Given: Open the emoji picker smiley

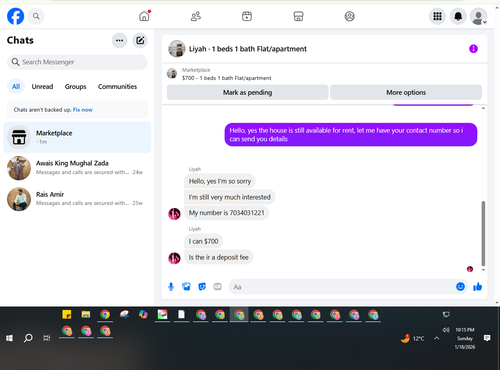Looking at the screenshot, I should [x=460, y=287].
